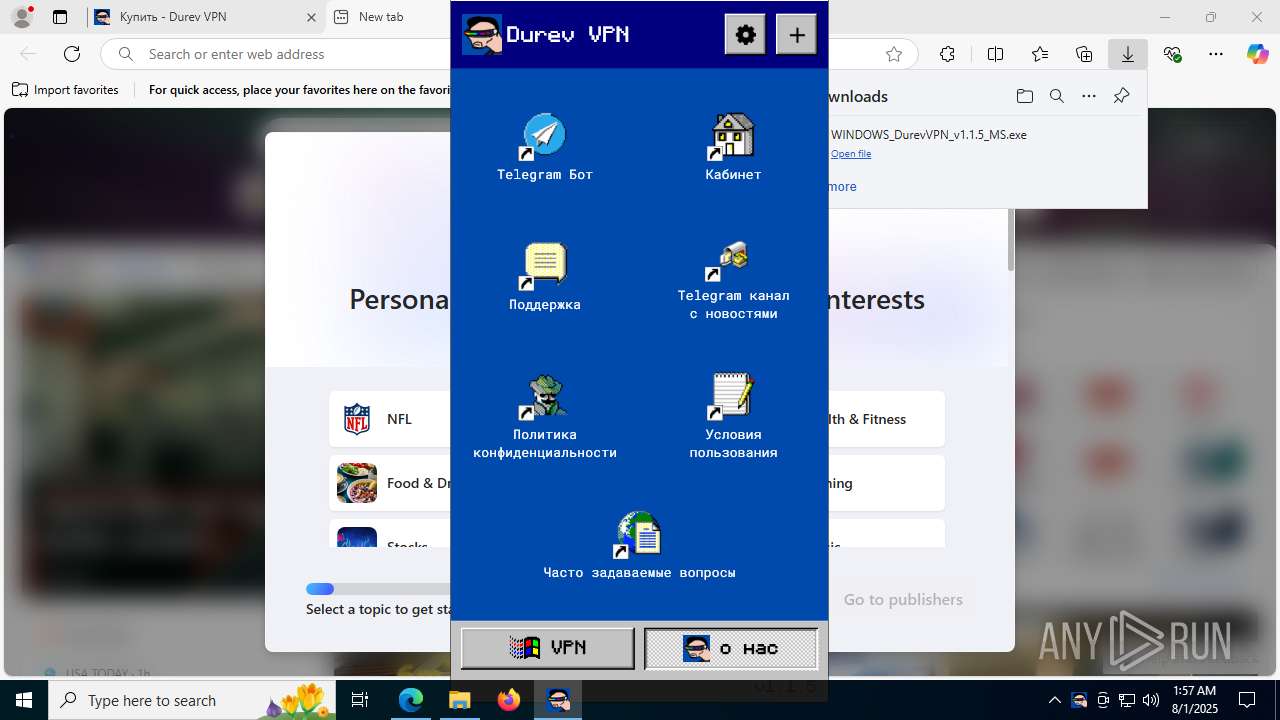Open Часто задаваемые вопросы globe icon
Screen dimensions: 1280x720
[x=639, y=535]
